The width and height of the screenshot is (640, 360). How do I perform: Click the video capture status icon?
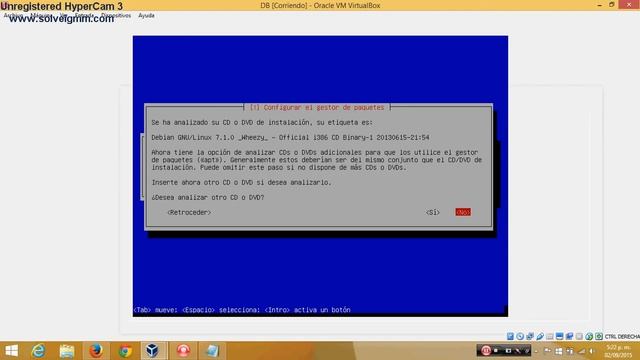tap(569, 336)
